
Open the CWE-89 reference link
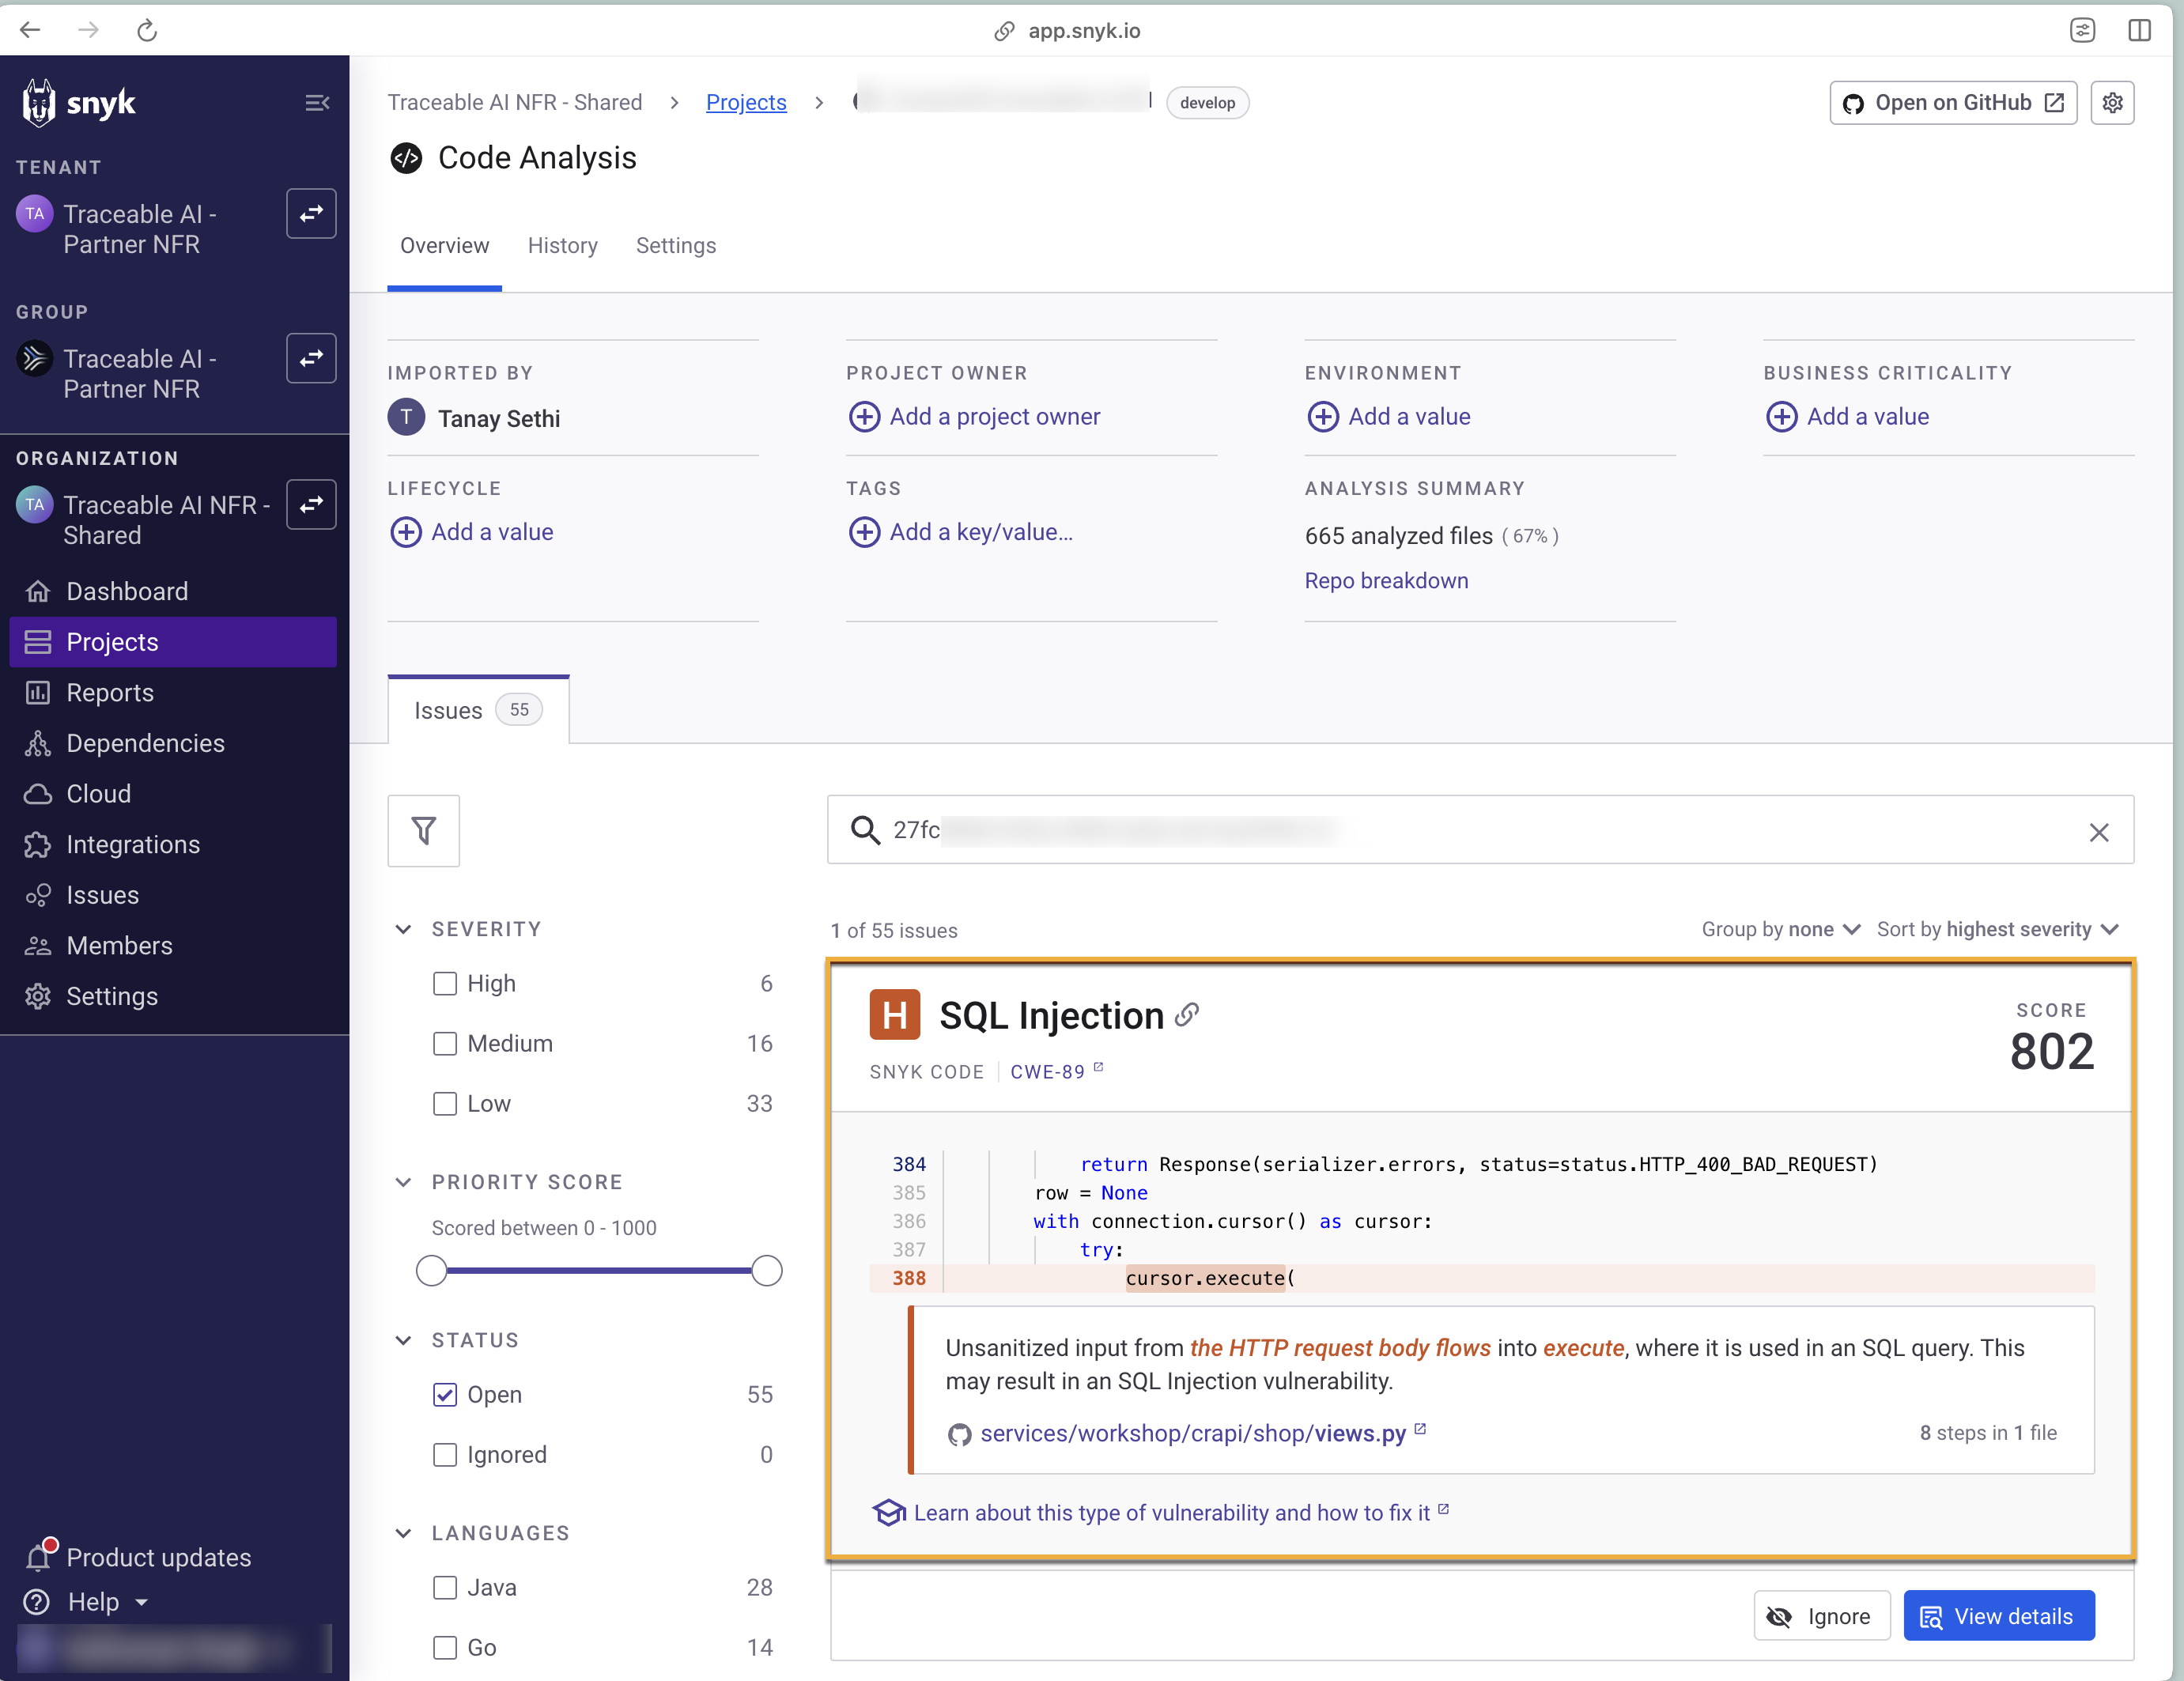click(x=1056, y=1071)
